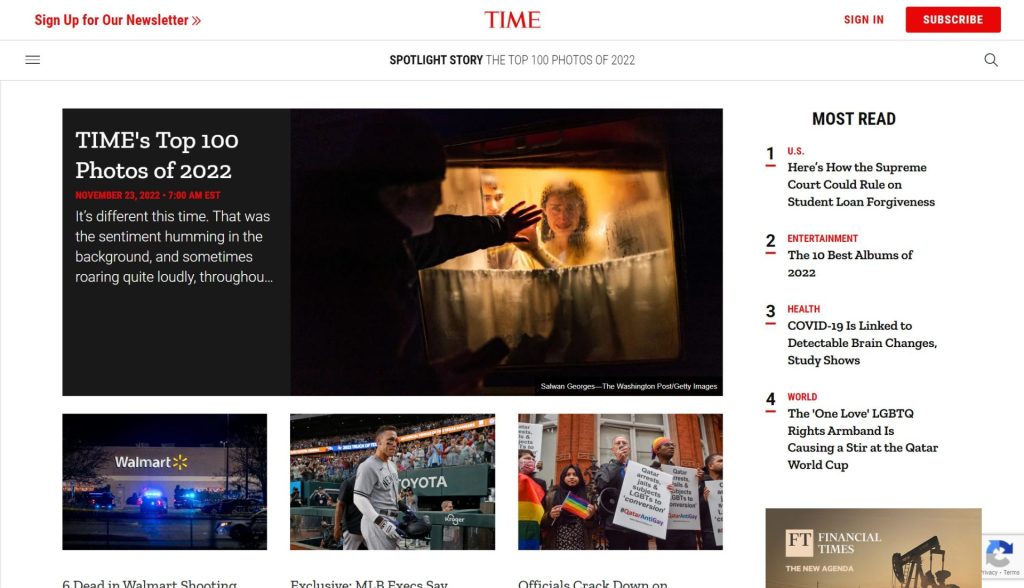Click the SUBSCRIBE button
This screenshot has width=1024, height=588.
953,20
